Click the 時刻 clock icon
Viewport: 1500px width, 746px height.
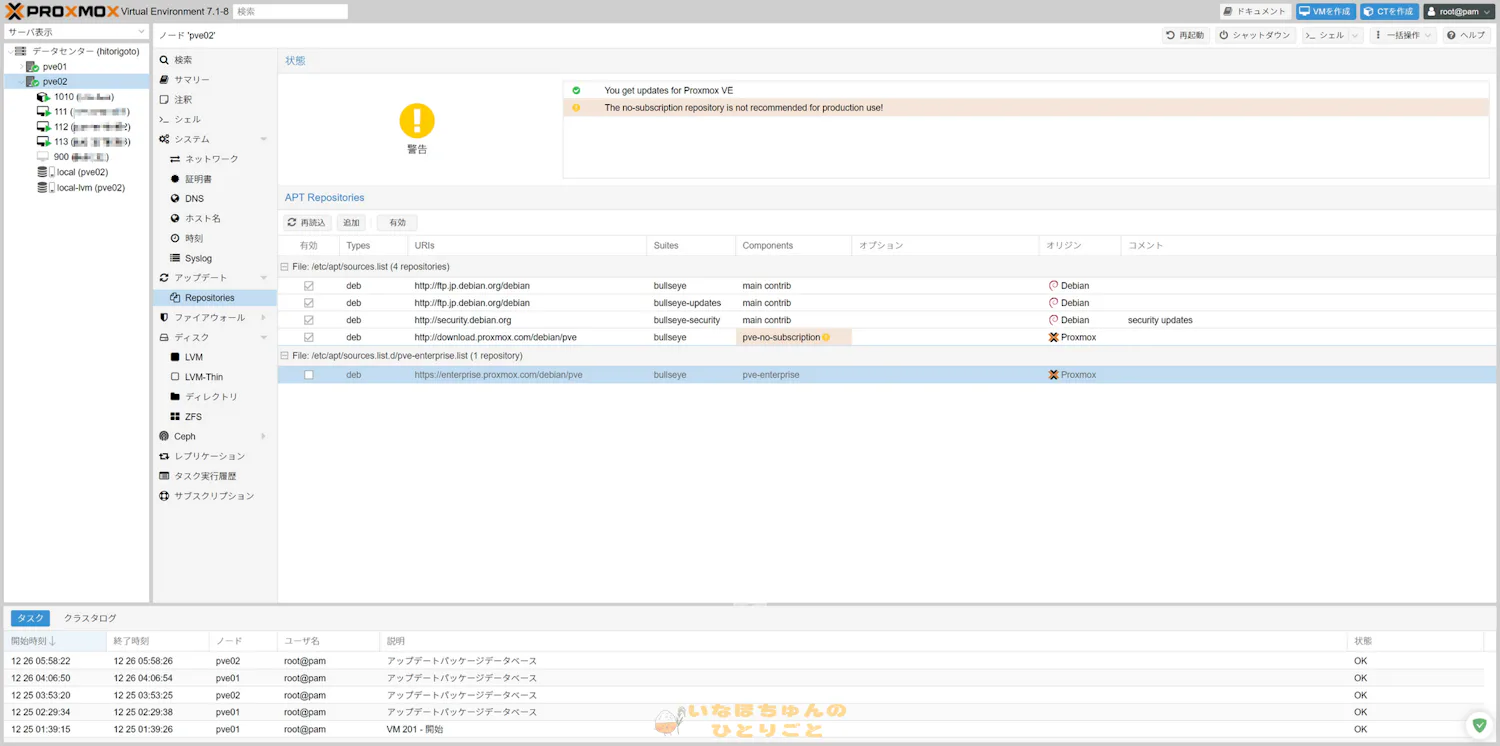[x=175, y=238]
